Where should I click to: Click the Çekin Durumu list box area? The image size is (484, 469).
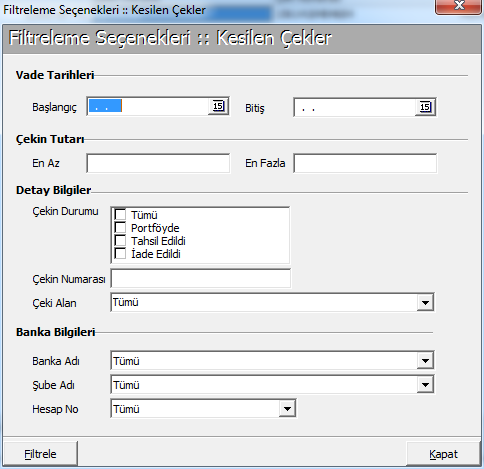point(200,235)
